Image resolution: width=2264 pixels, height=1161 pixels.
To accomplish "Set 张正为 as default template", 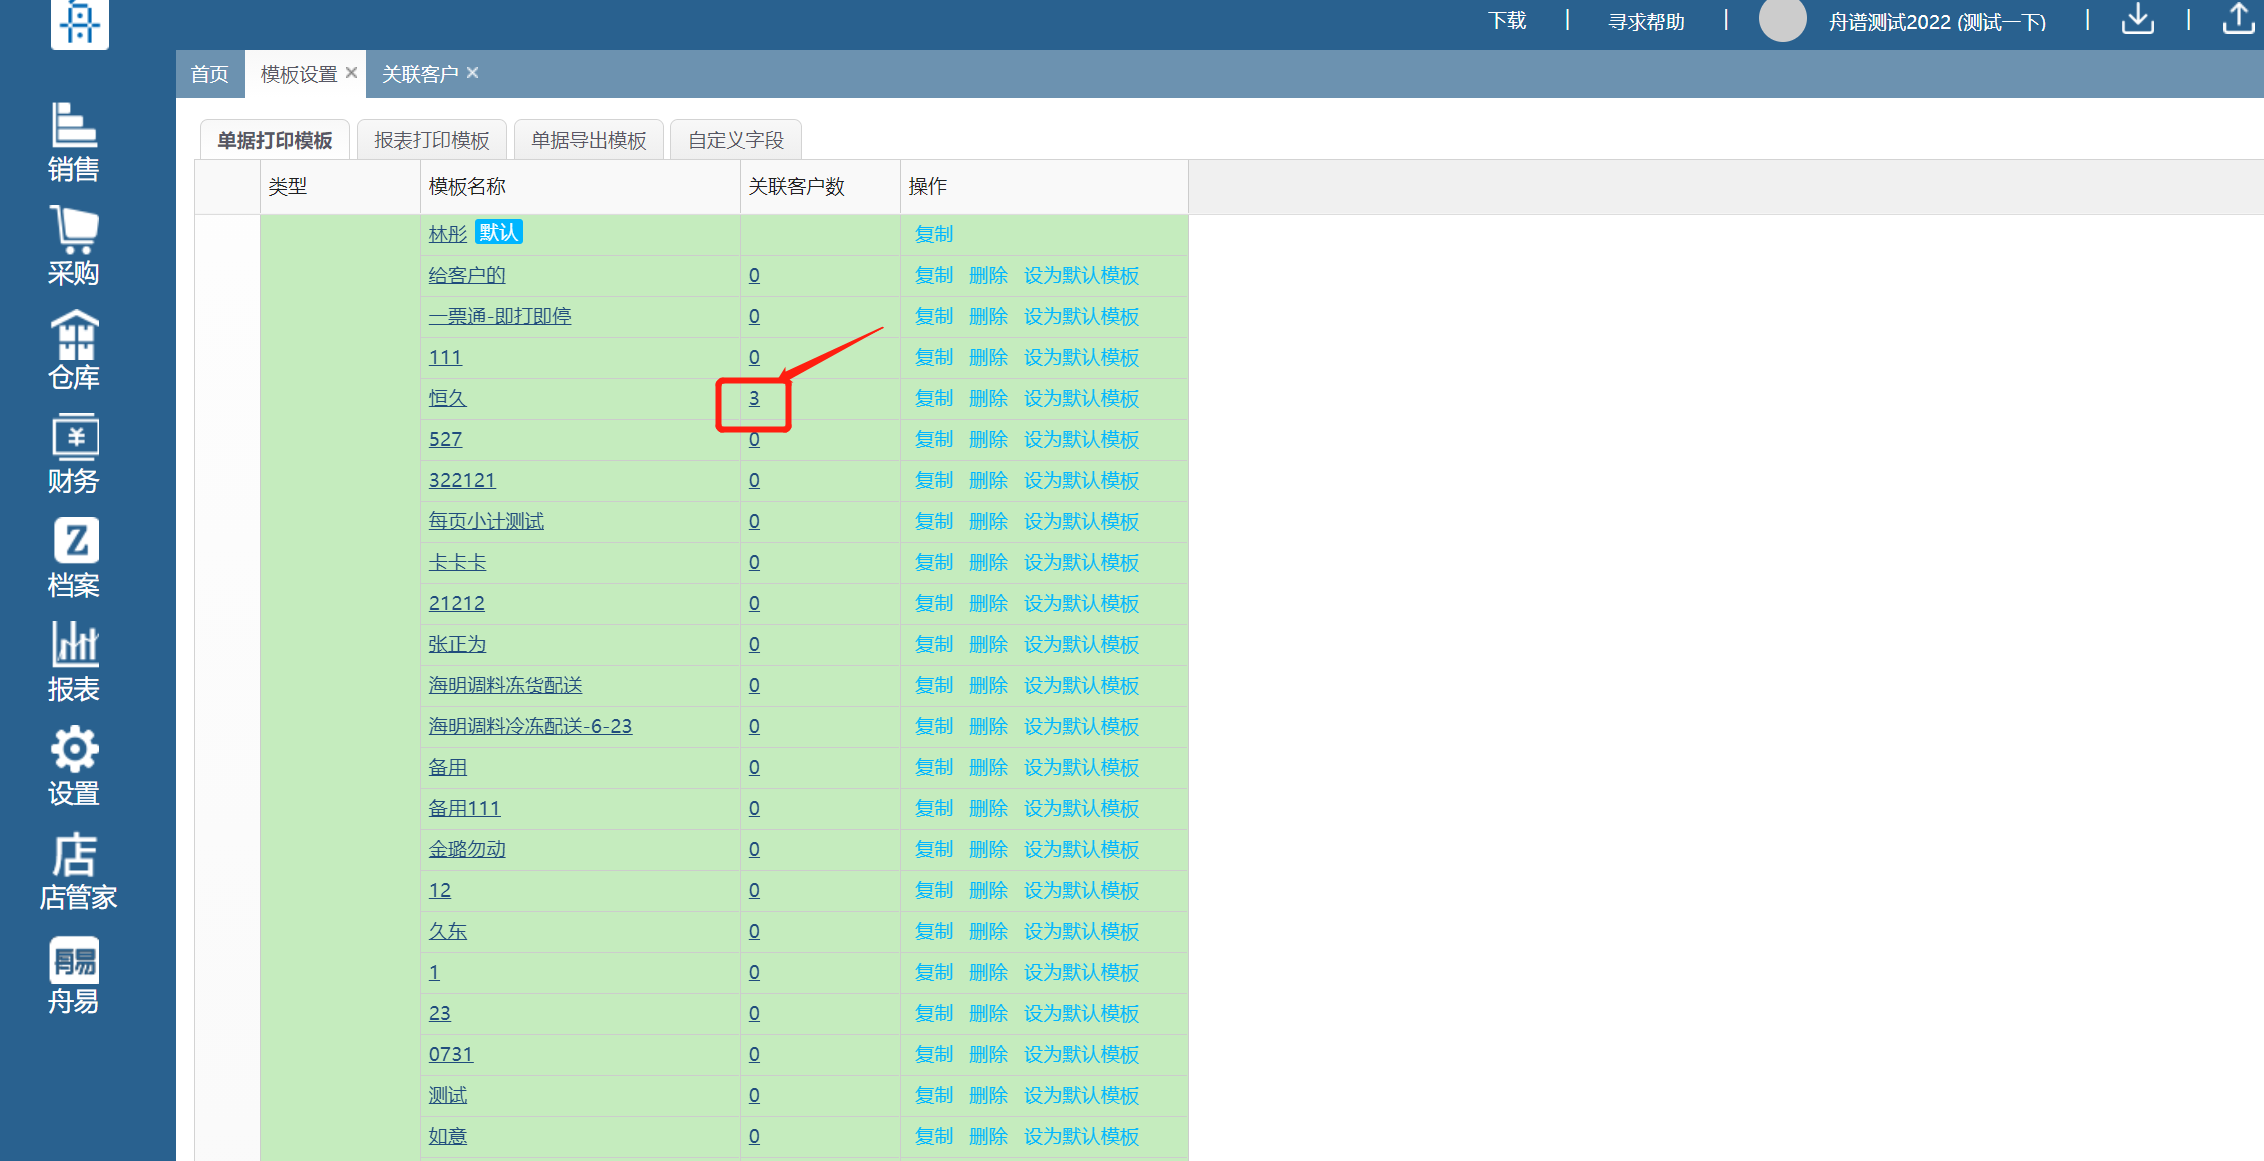I will (1081, 644).
